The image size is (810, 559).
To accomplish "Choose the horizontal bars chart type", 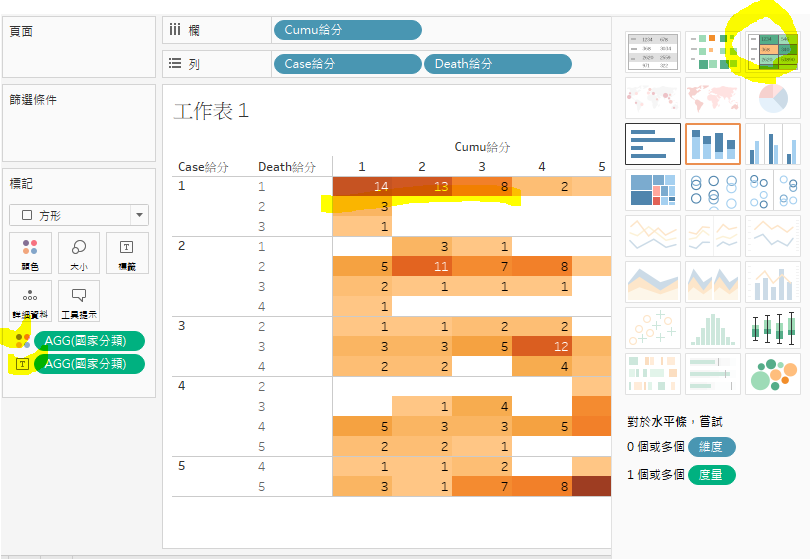I will [653, 144].
